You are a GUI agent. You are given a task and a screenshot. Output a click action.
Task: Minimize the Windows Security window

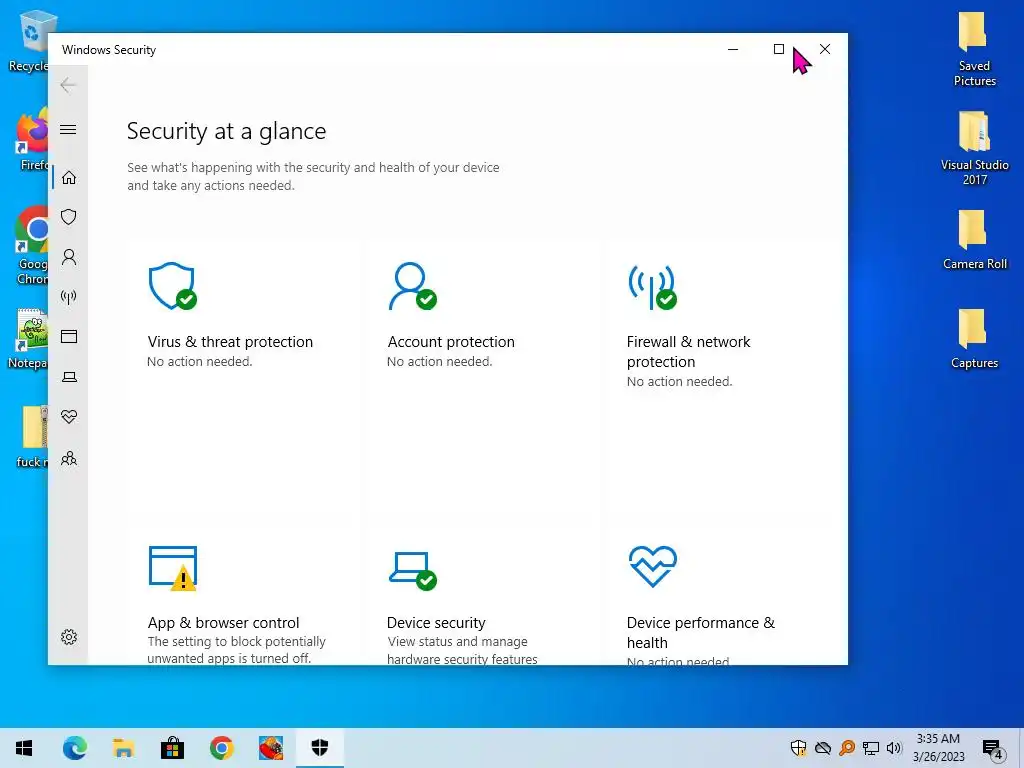click(x=733, y=49)
